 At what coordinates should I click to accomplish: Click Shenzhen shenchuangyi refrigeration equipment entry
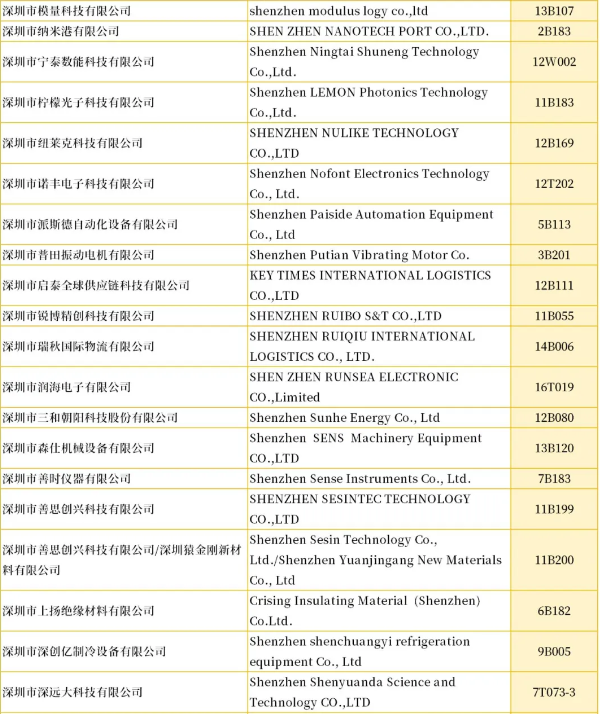(360, 652)
